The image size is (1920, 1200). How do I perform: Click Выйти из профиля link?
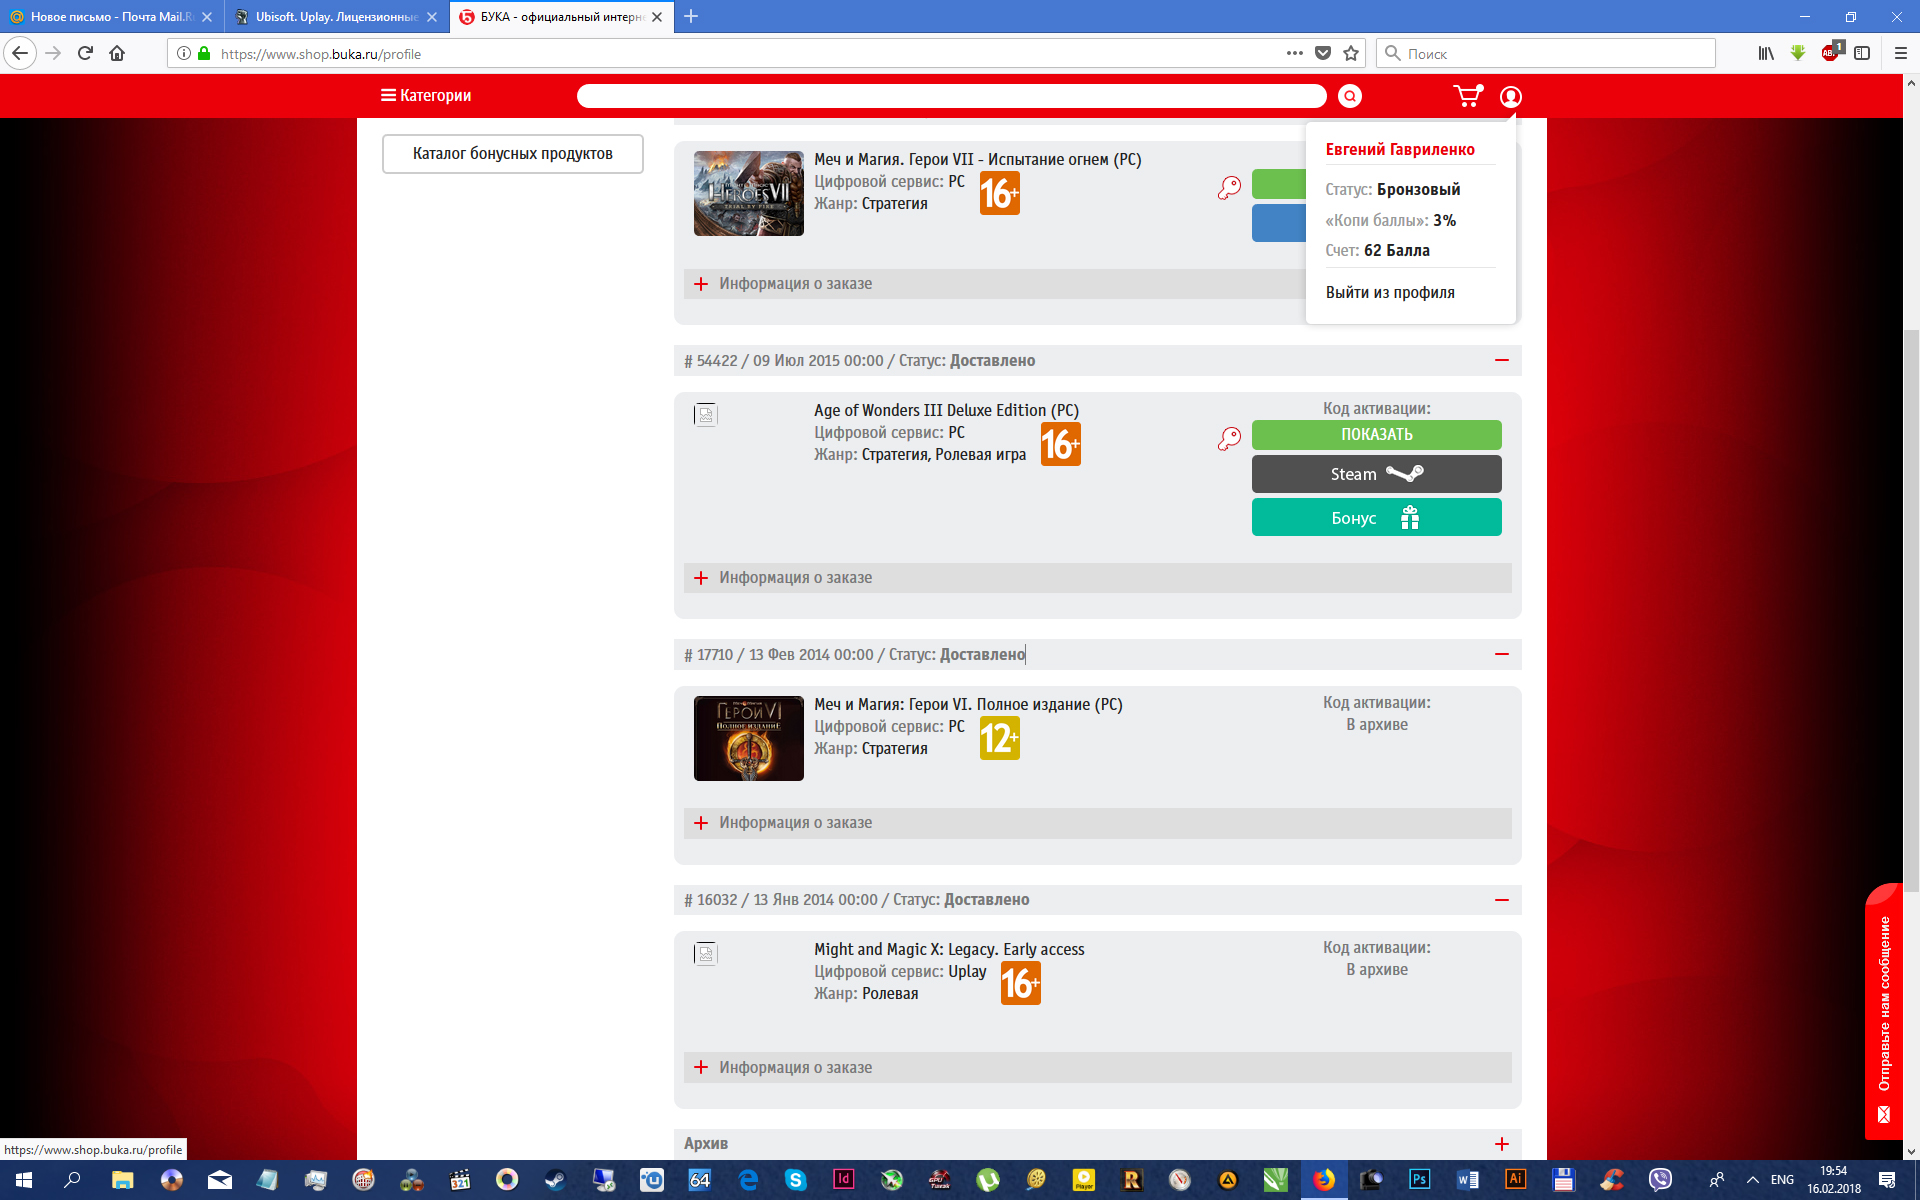[1390, 293]
